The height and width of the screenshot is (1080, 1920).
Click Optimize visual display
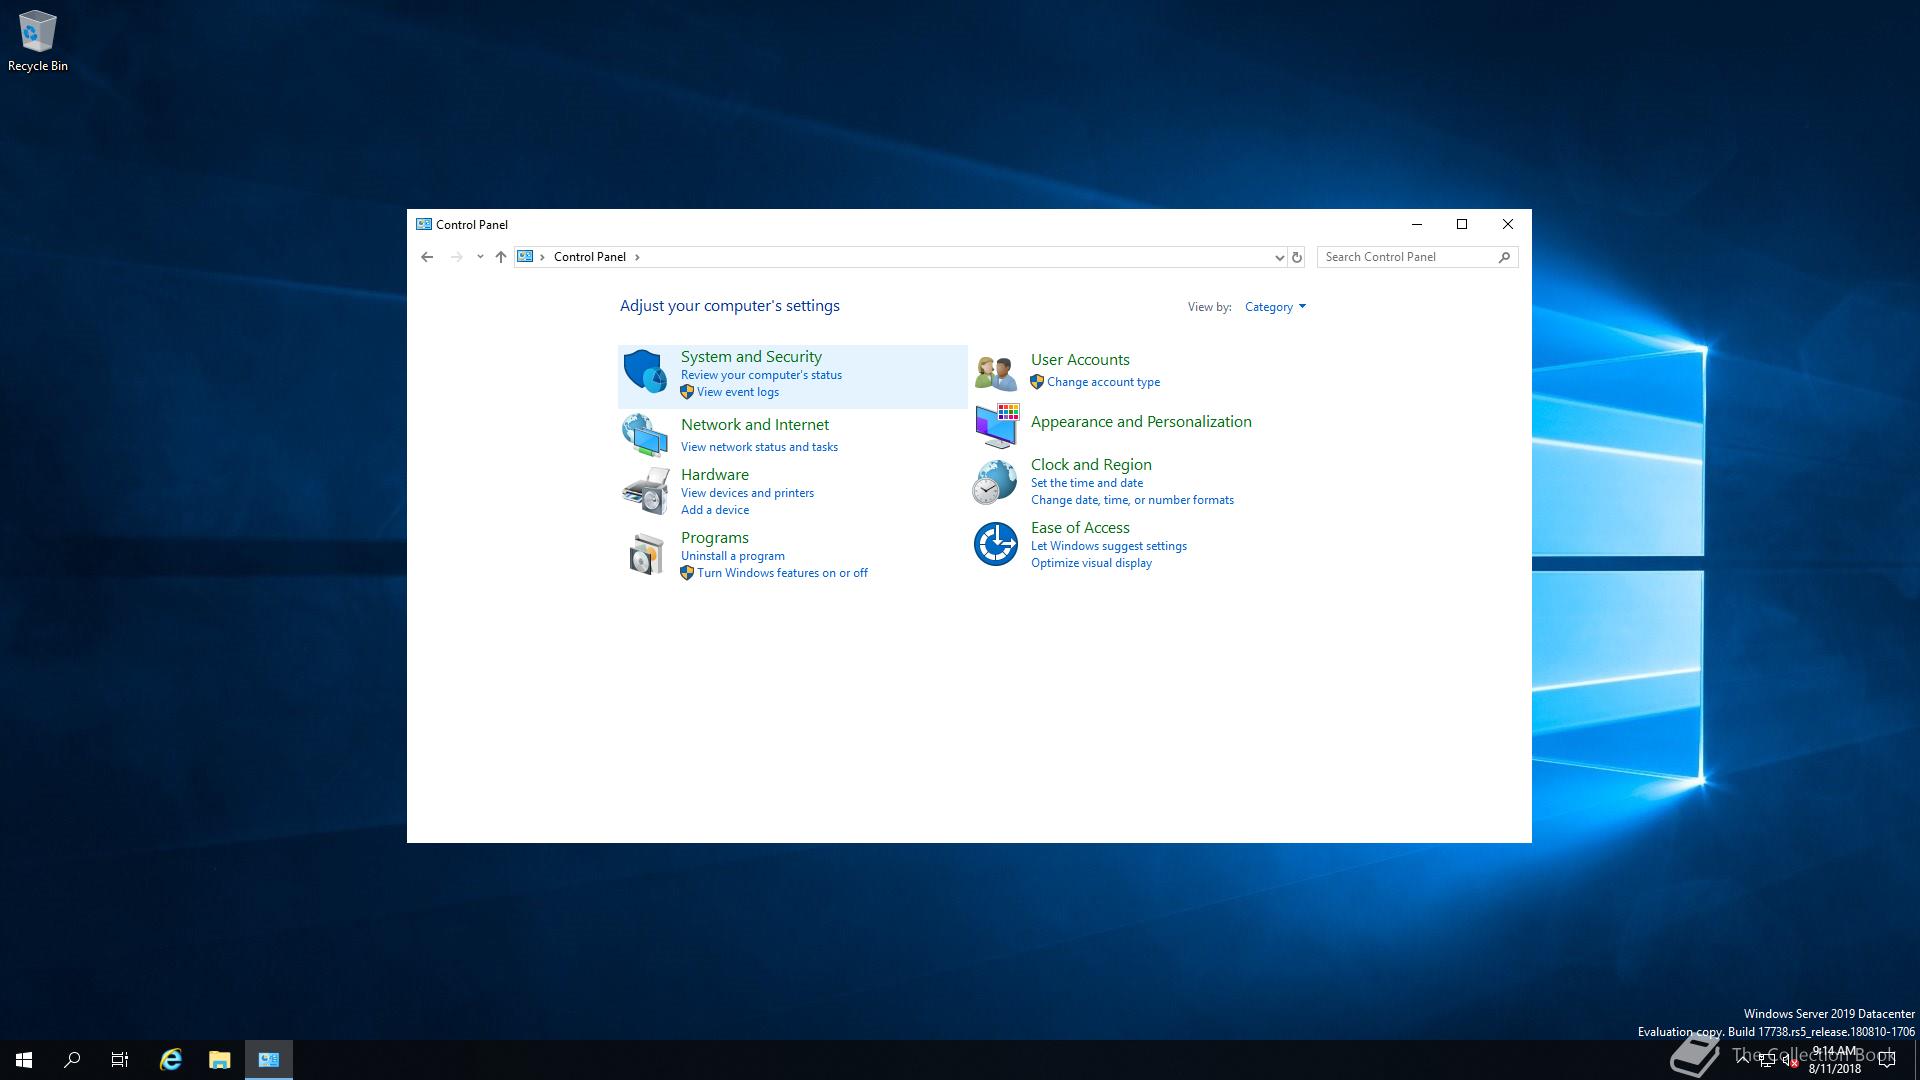coord(1091,563)
